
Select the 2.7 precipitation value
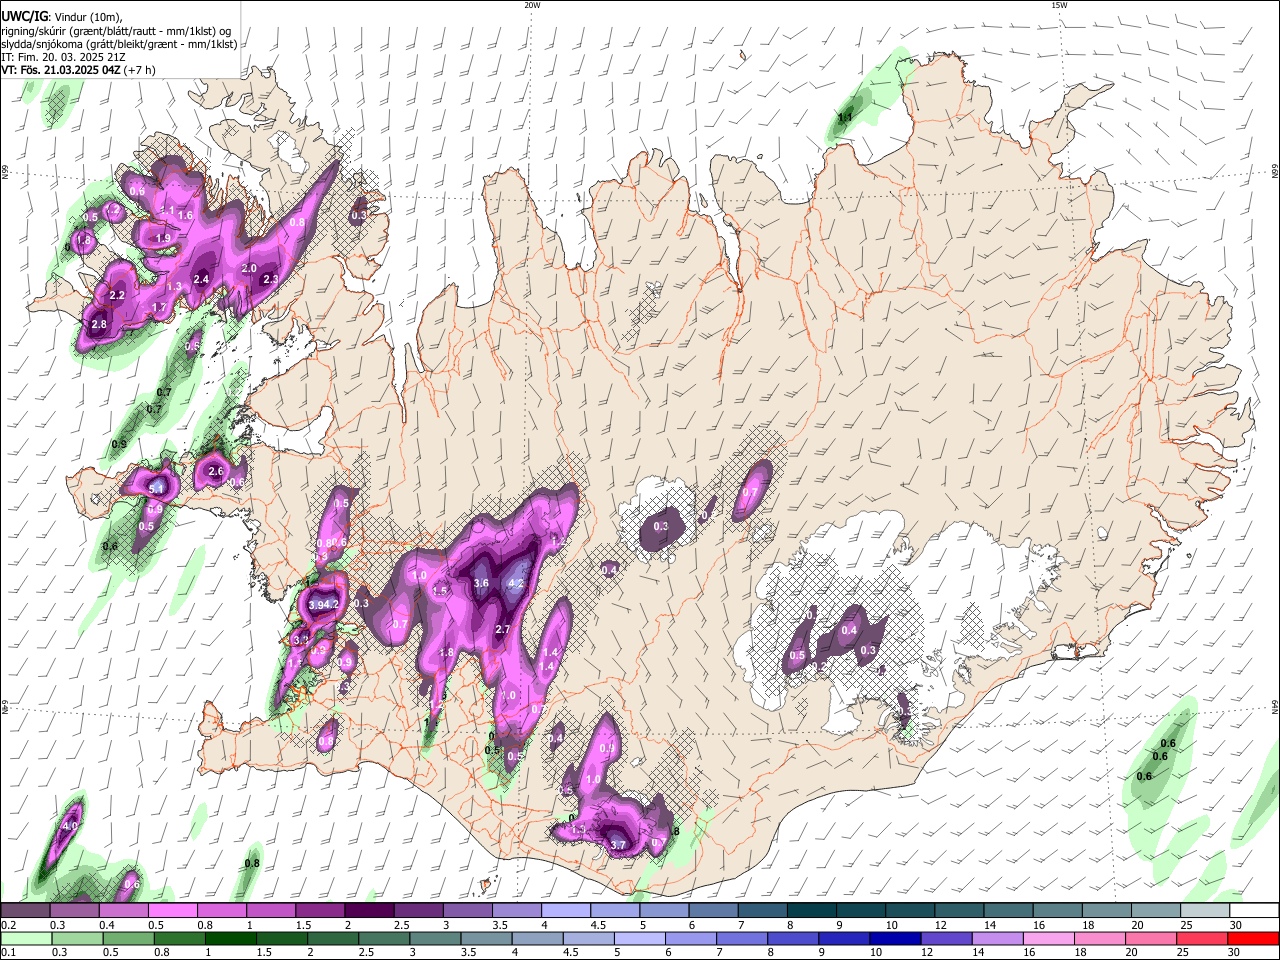tap(503, 629)
